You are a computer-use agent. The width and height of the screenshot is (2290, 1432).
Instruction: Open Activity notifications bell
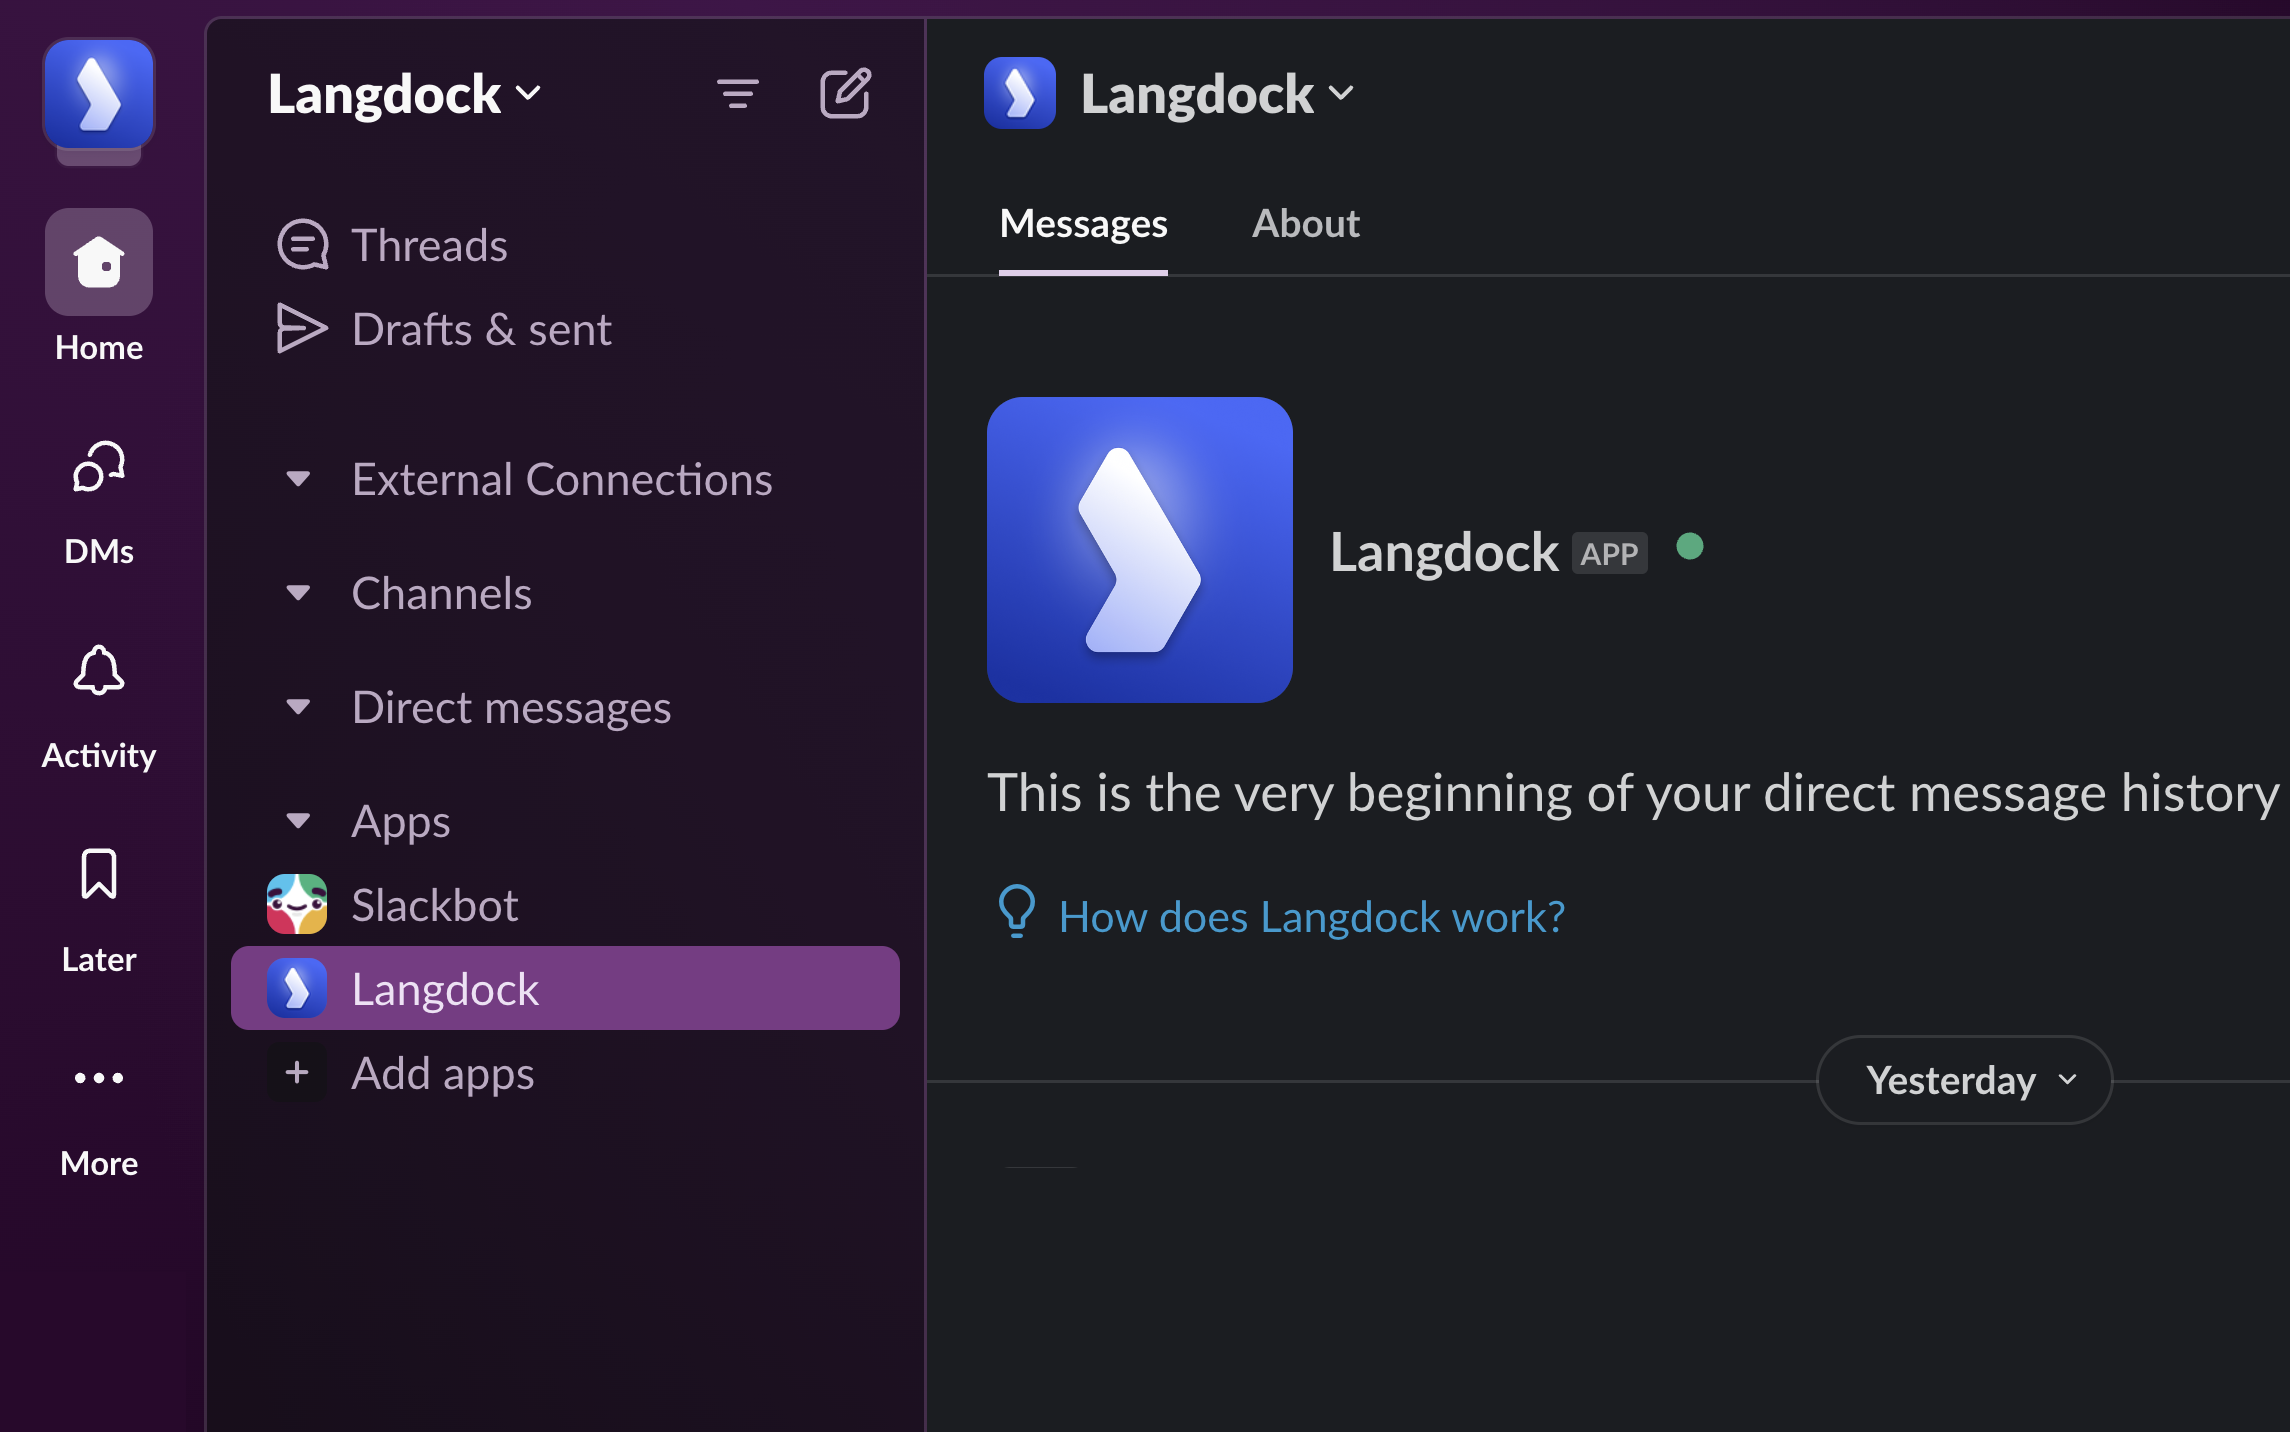tap(99, 670)
